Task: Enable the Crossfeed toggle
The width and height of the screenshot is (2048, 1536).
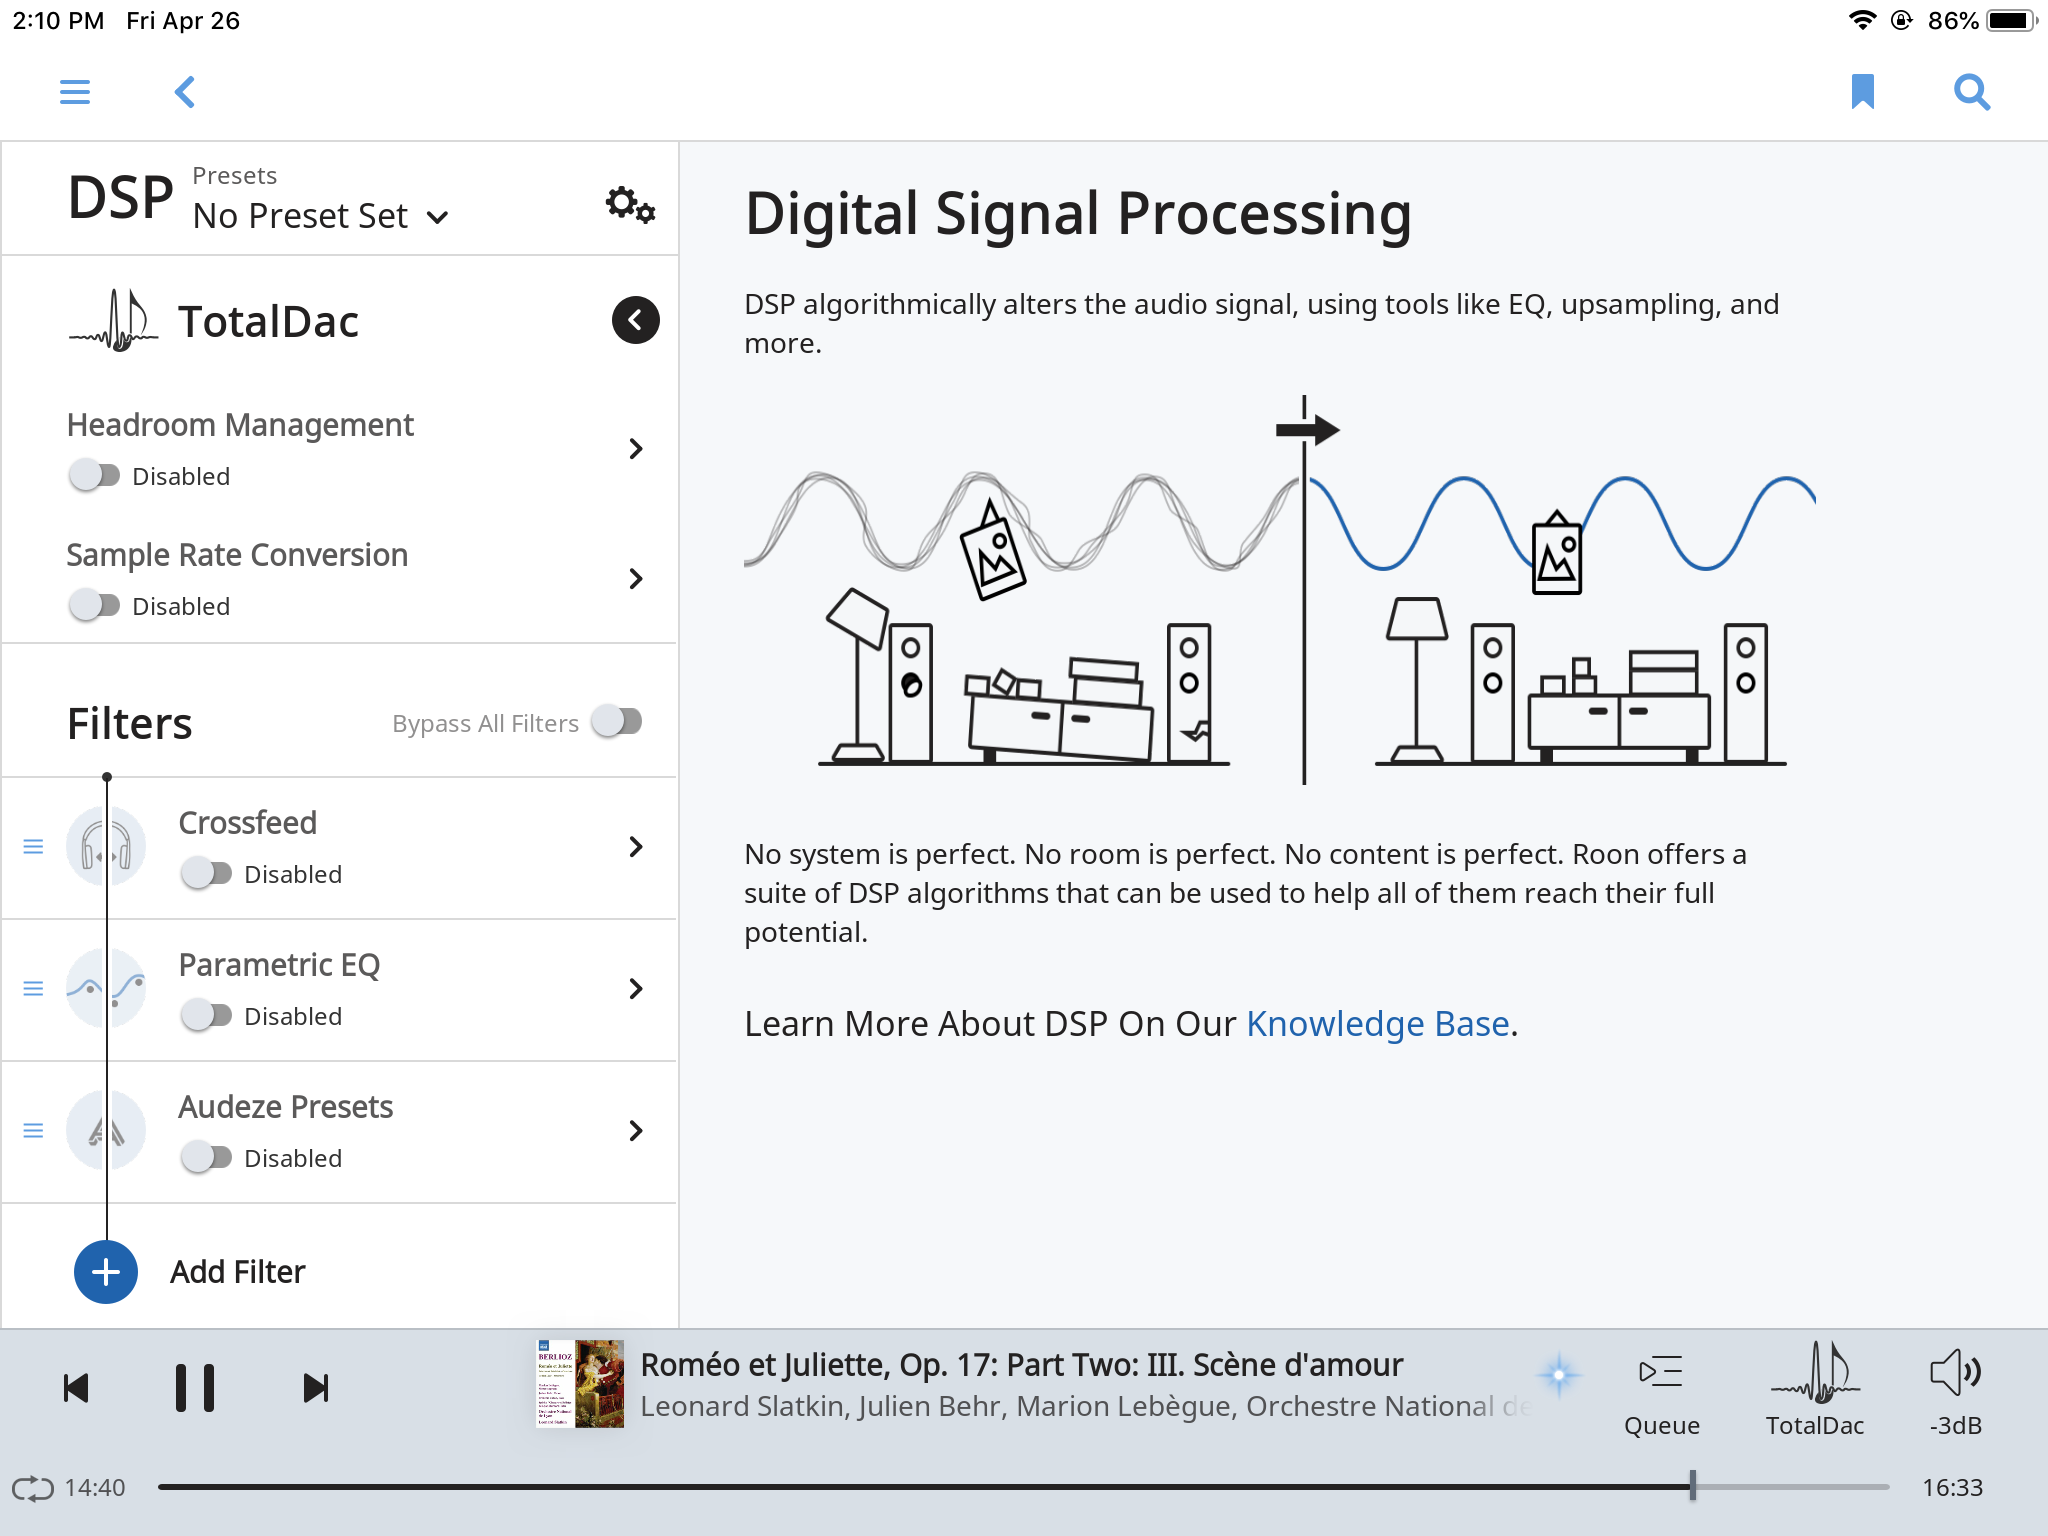Action: 207,873
